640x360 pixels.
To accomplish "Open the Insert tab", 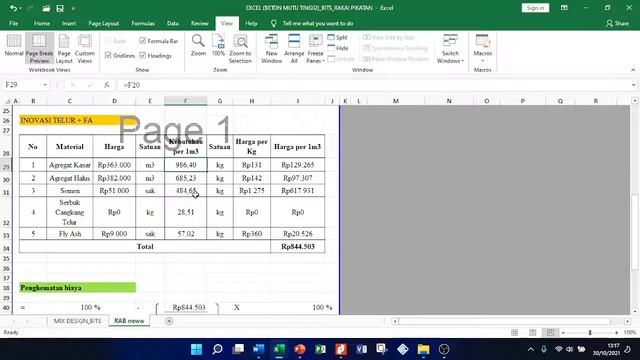I will click(69, 23).
